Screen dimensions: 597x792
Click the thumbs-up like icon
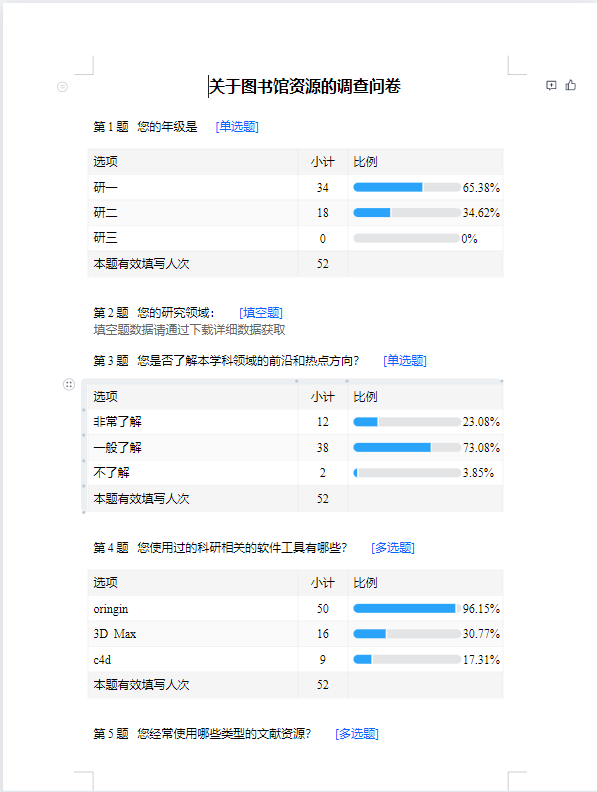pos(571,85)
